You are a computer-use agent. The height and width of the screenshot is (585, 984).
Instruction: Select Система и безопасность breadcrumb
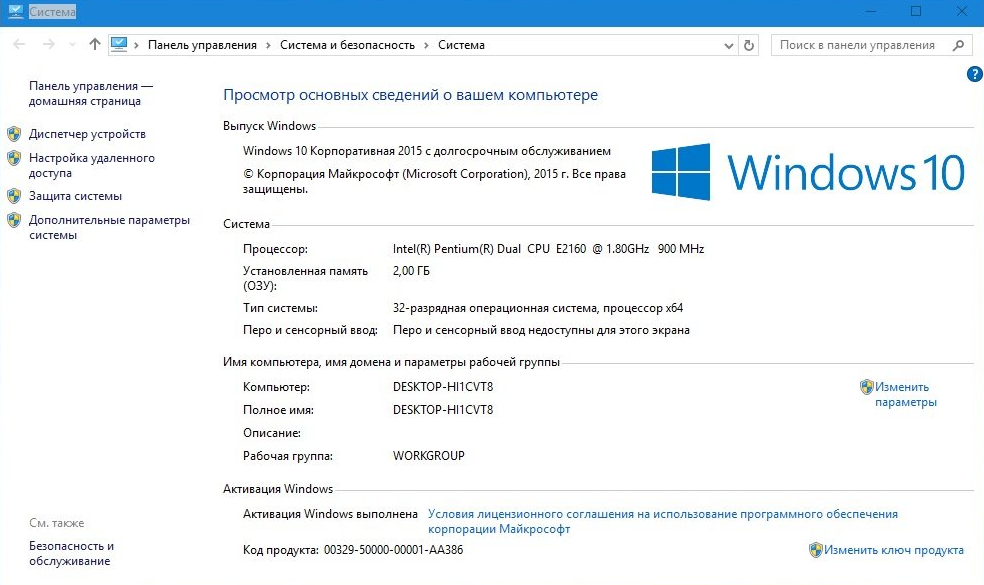(347, 45)
